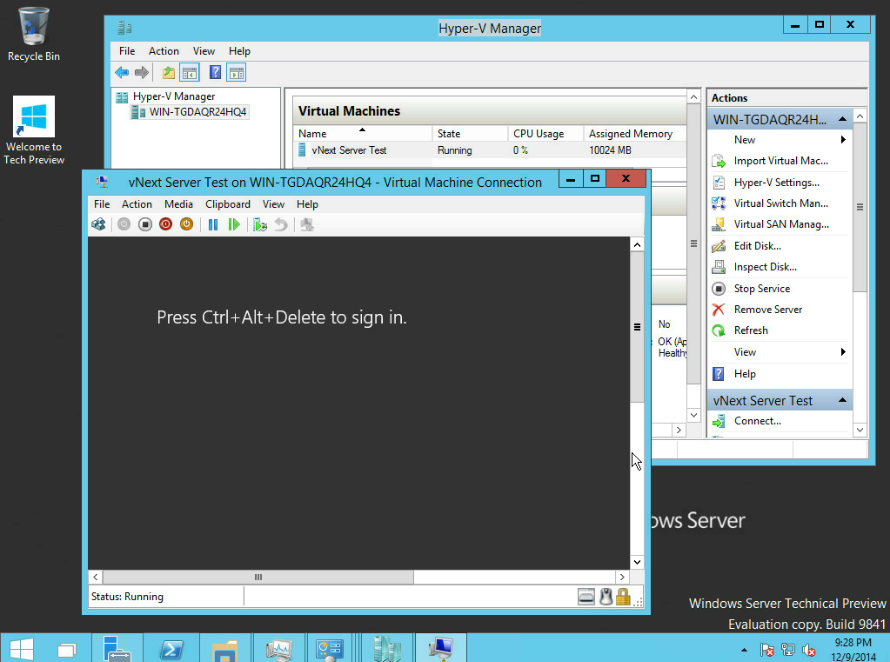Screen dimensions: 890x662
Task: Click the keyboard status icon in VM Connection
Action: (x=586, y=597)
